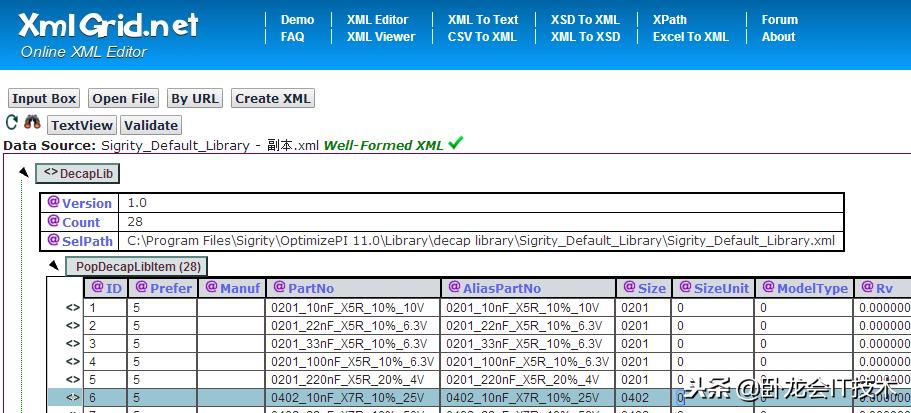Click the <> row icon for ID 5
This screenshot has width=911, height=413.
click(73, 380)
